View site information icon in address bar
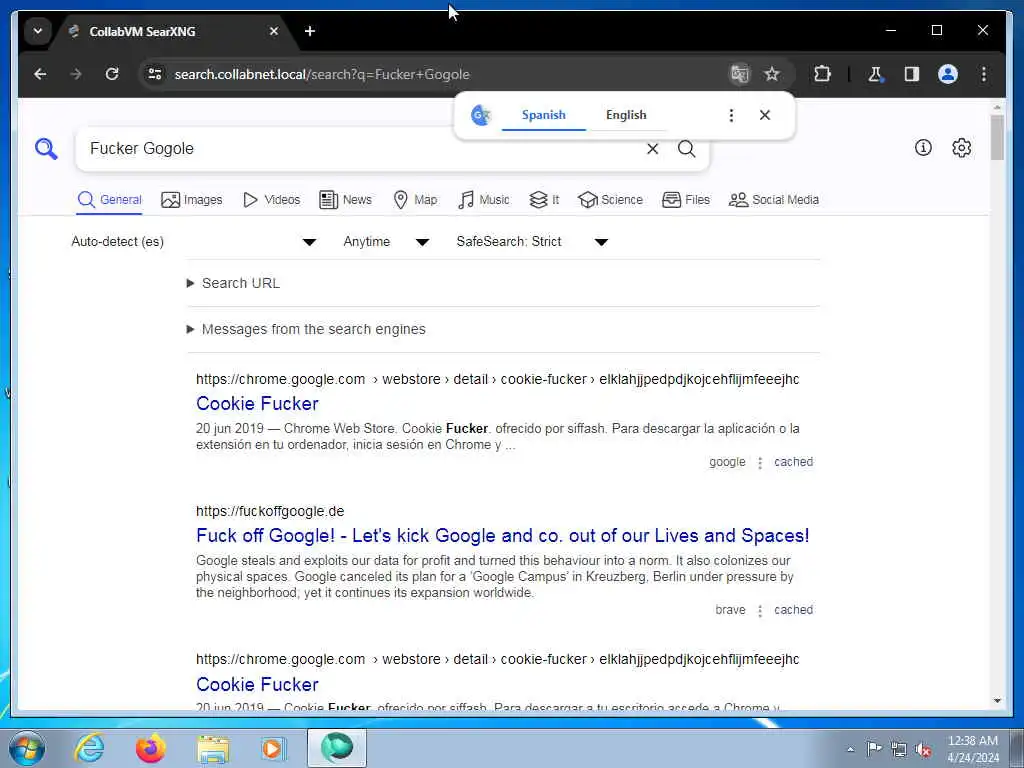 click(155, 74)
